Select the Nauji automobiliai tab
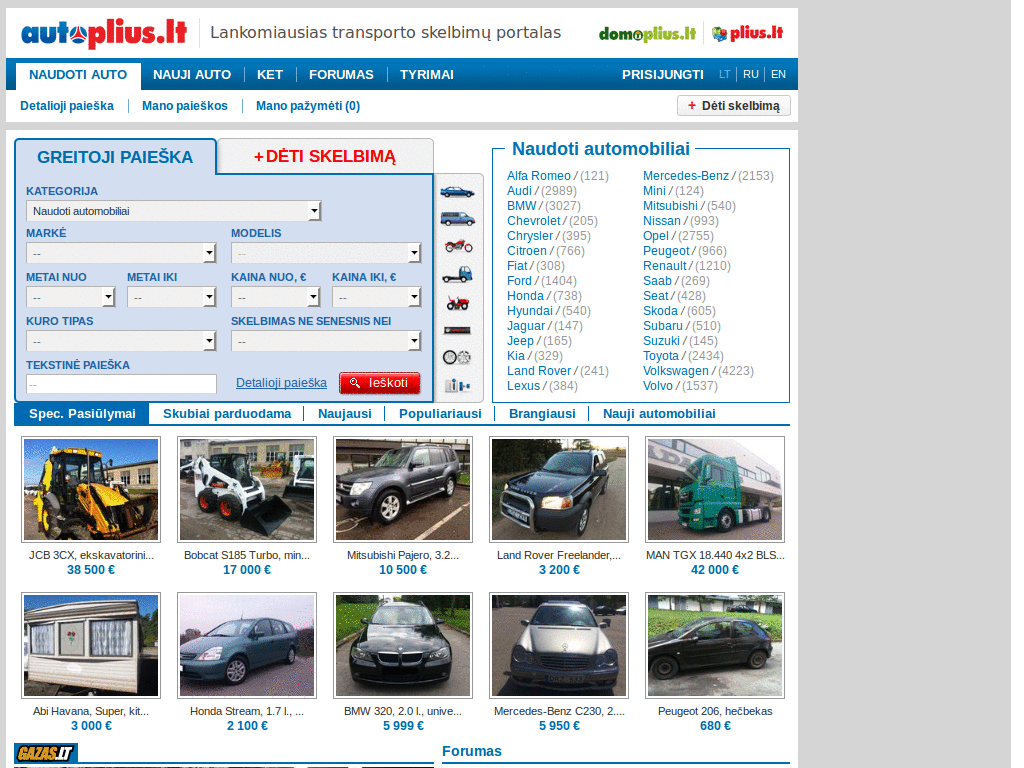The width and height of the screenshot is (1024, 768). click(659, 413)
